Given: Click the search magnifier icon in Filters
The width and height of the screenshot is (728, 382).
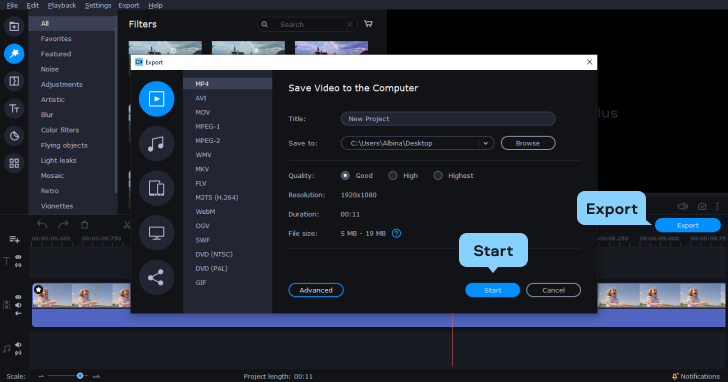Looking at the screenshot, I should (x=265, y=24).
